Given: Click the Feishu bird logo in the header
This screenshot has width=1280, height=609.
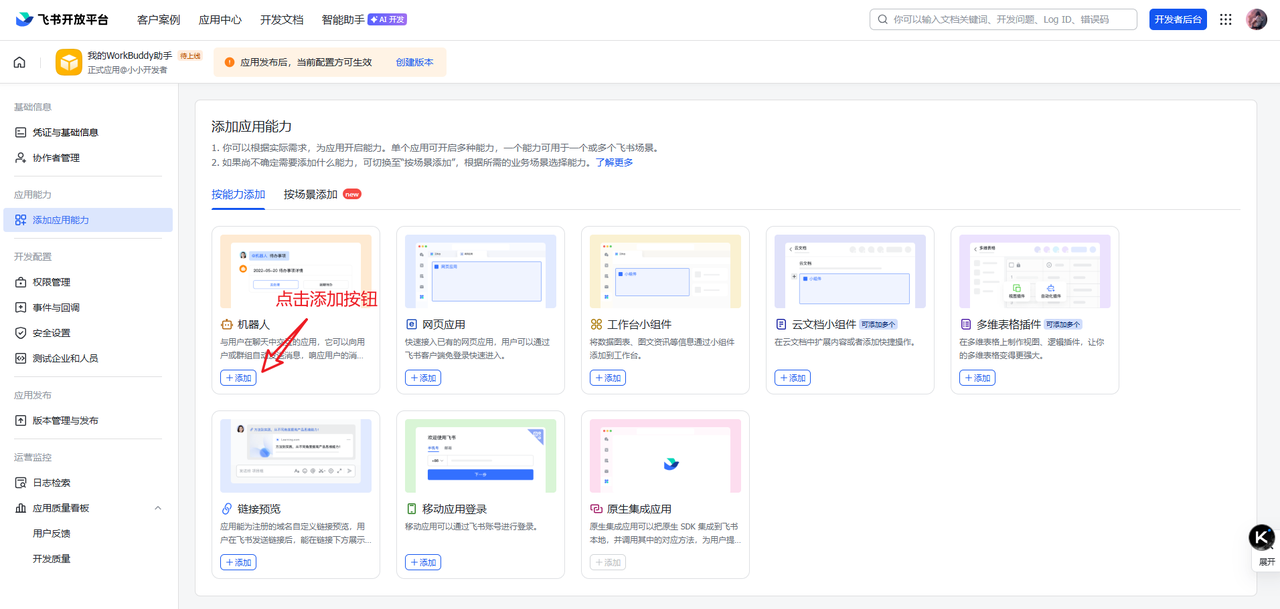Looking at the screenshot, I should [24, 19].
